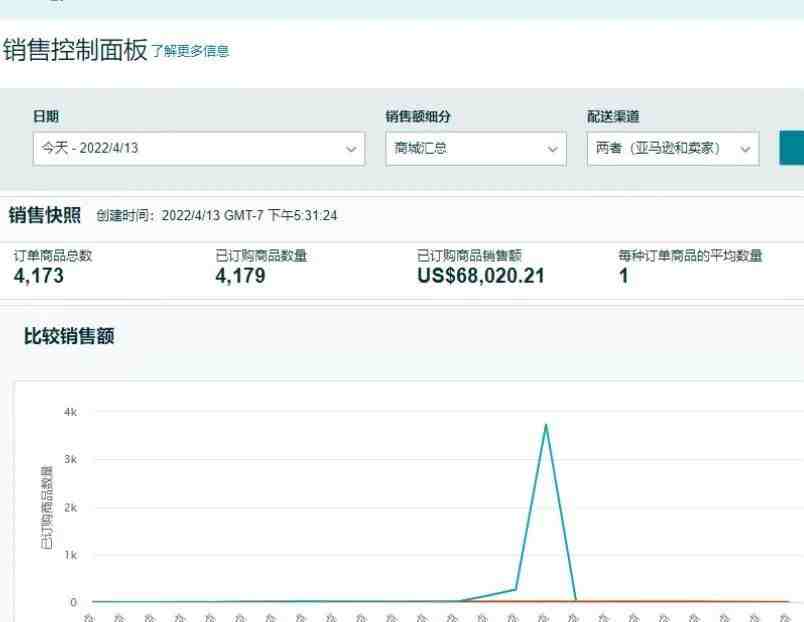Click the 每种订单商品的平均数量 value 1
The image size is (804, 622).
623,276
